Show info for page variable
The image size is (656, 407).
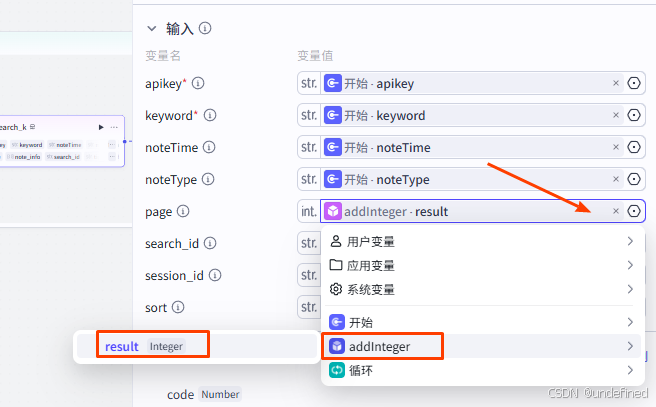(183, 211)
